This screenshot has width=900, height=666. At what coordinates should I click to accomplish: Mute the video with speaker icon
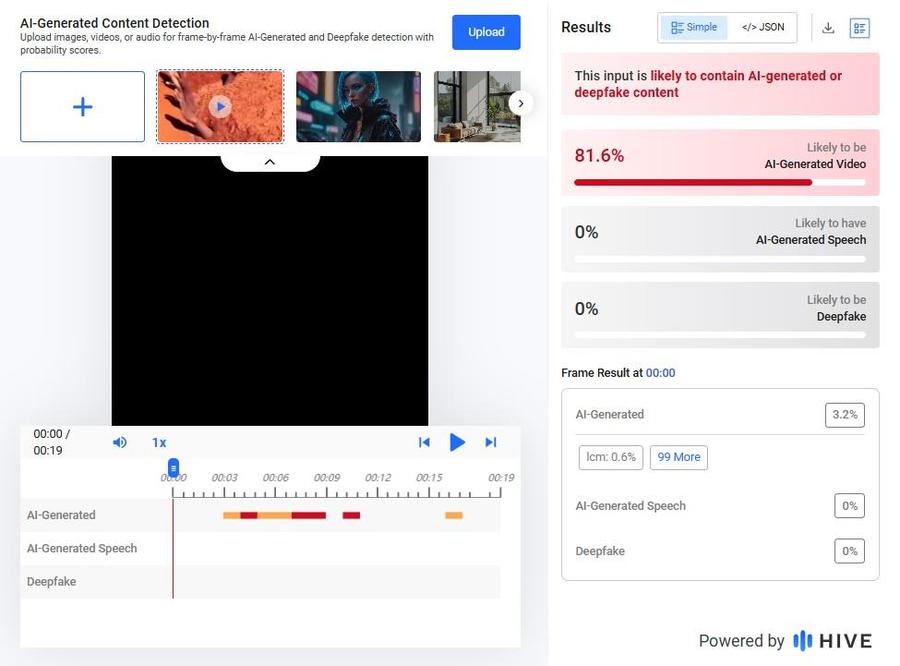[119, 442]
